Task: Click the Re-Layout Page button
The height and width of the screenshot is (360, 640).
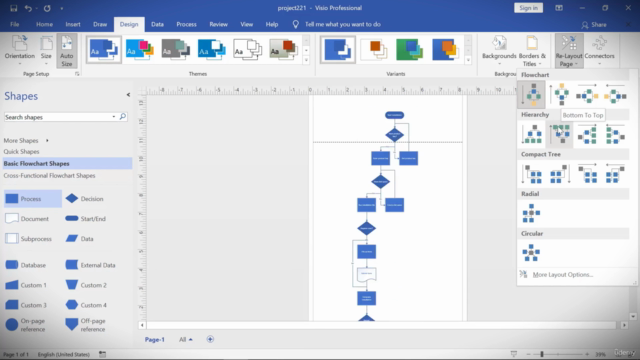Action: pyautogui.click(x=569, y=51)
